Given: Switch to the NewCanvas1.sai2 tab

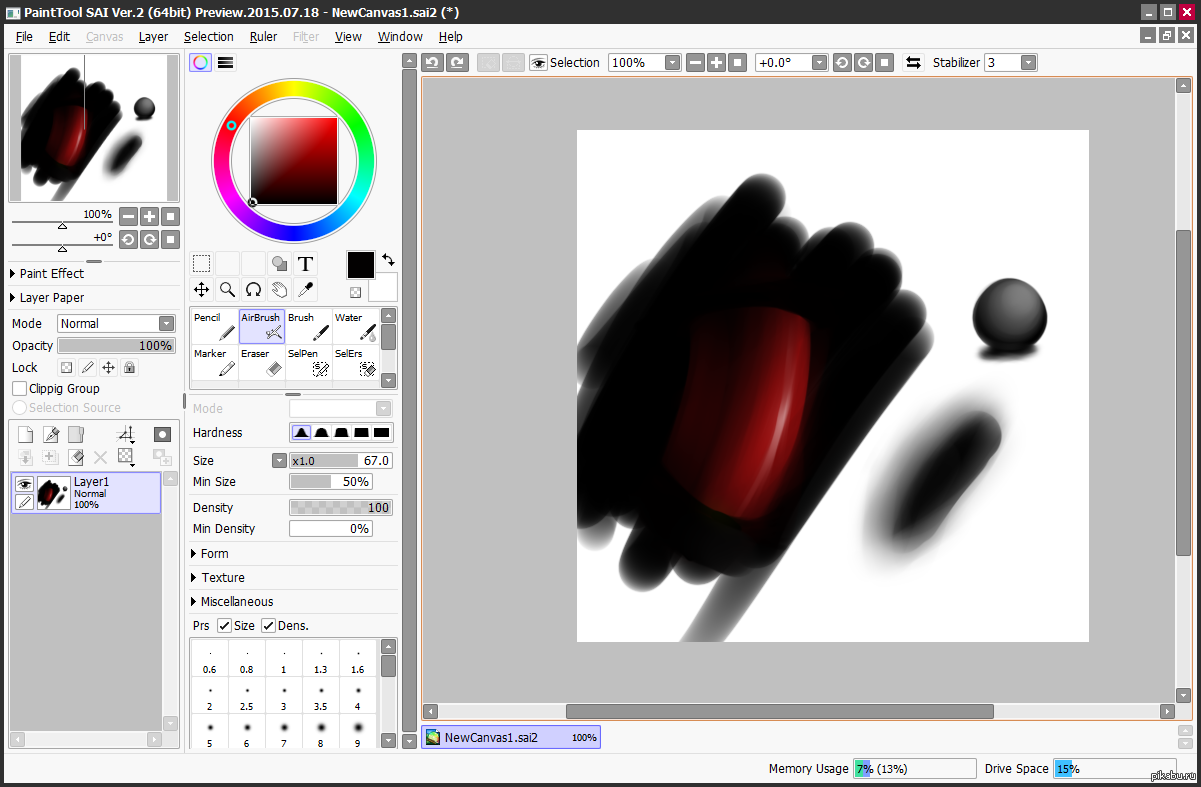Looking at the screenshot, I should tap(511, 736).
